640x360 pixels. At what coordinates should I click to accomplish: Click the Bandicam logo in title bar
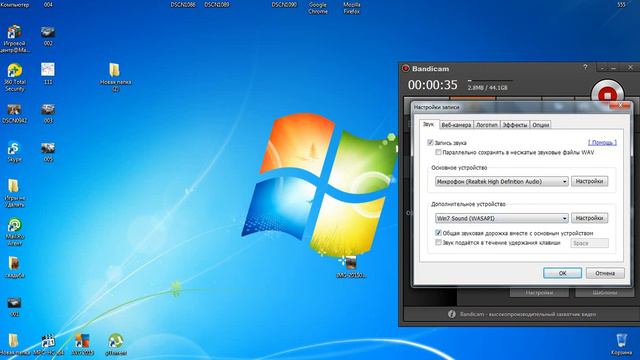click(405, 68)
